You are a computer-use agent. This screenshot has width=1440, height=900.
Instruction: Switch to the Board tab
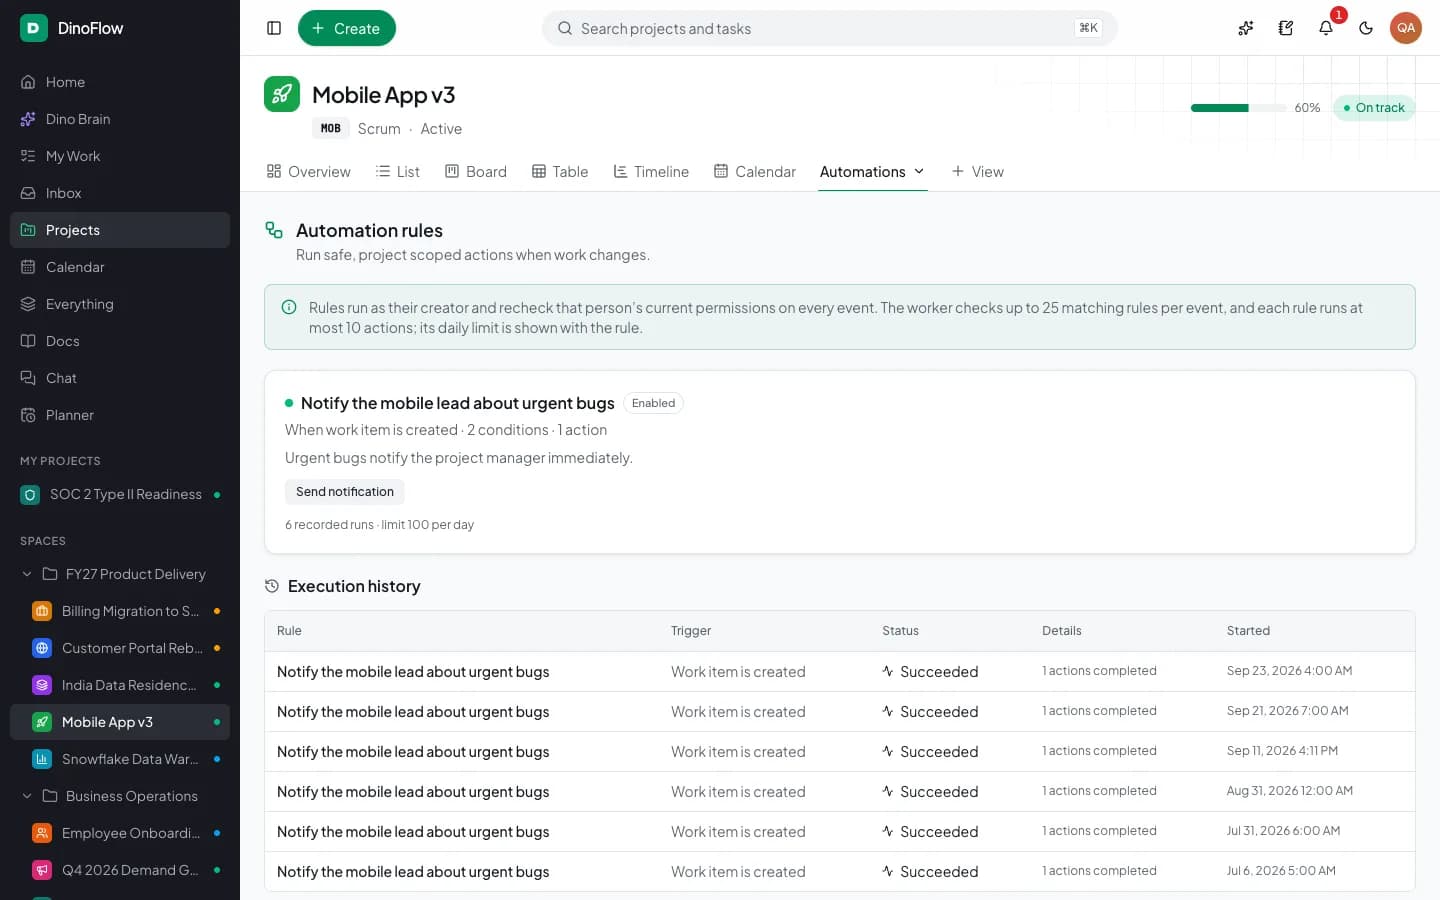pyautogui.click(x=476, y=171)
